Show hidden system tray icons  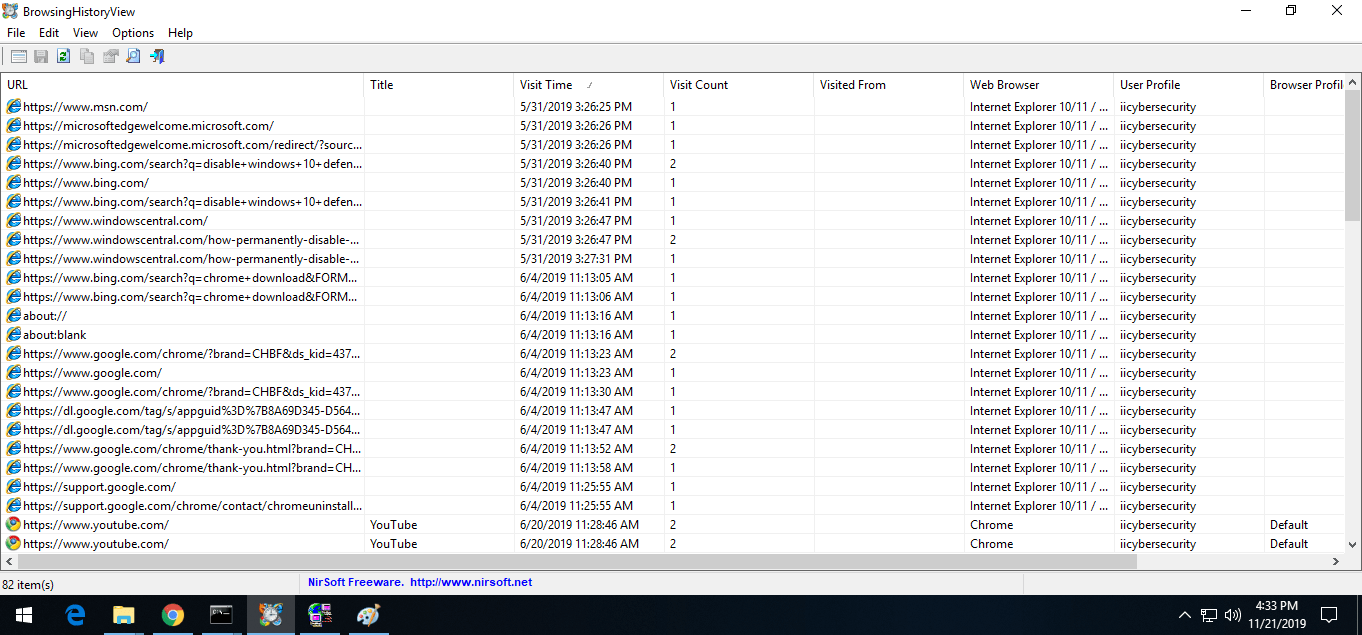pos(1185,615)
